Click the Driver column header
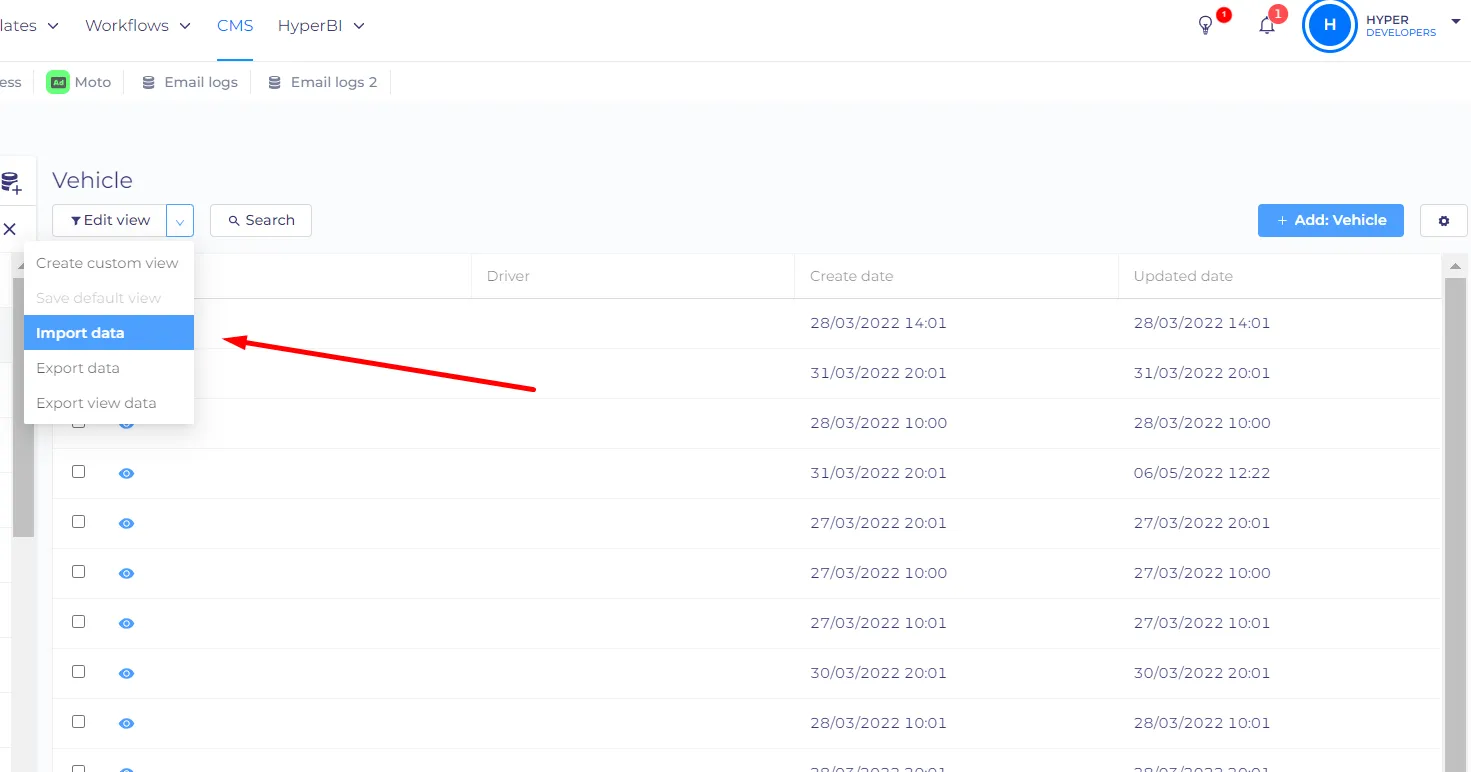1471x772 pixels. (x=633, y=276)
